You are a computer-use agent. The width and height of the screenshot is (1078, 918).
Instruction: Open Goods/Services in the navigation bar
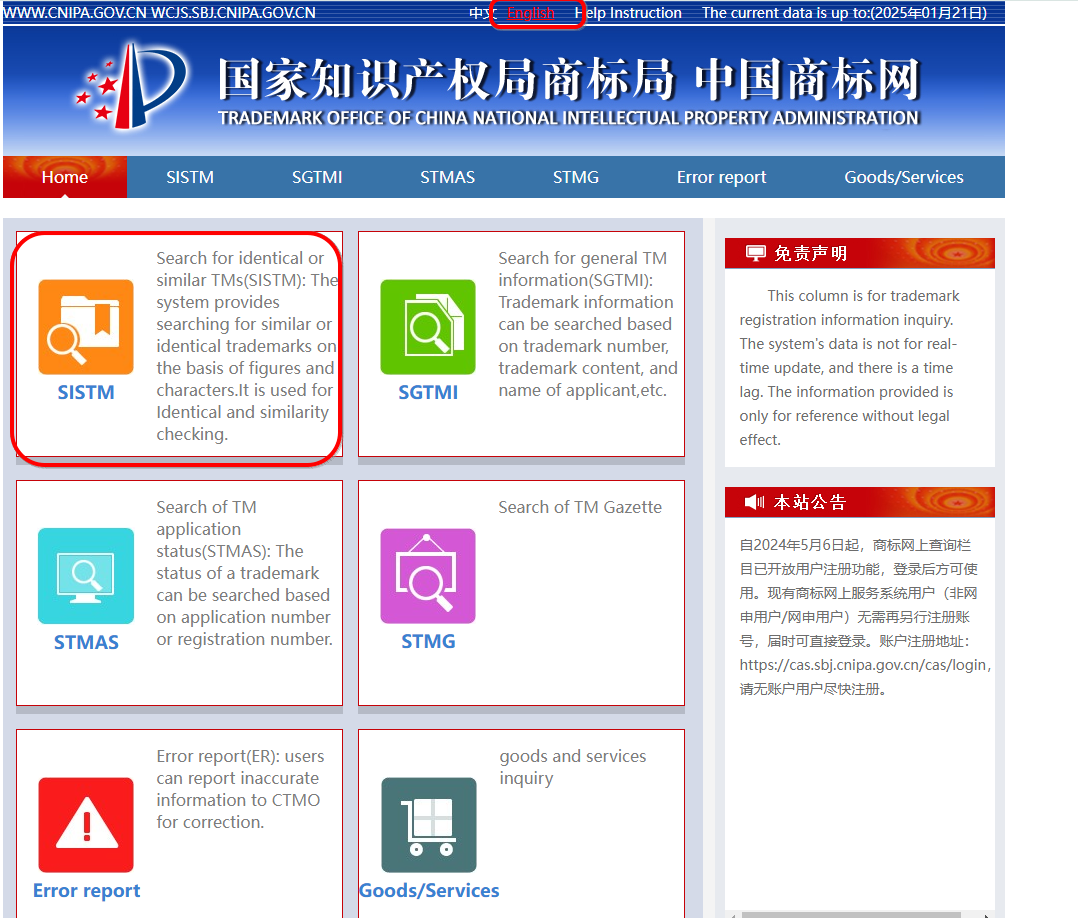click(x=903, y=177)
